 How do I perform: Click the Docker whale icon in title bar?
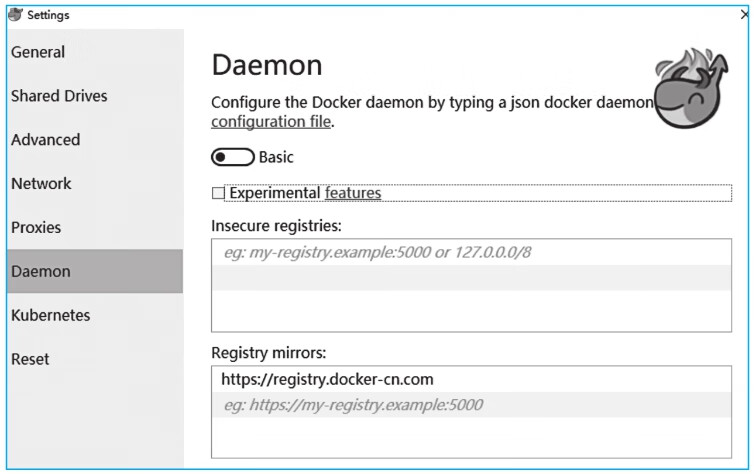15,15
